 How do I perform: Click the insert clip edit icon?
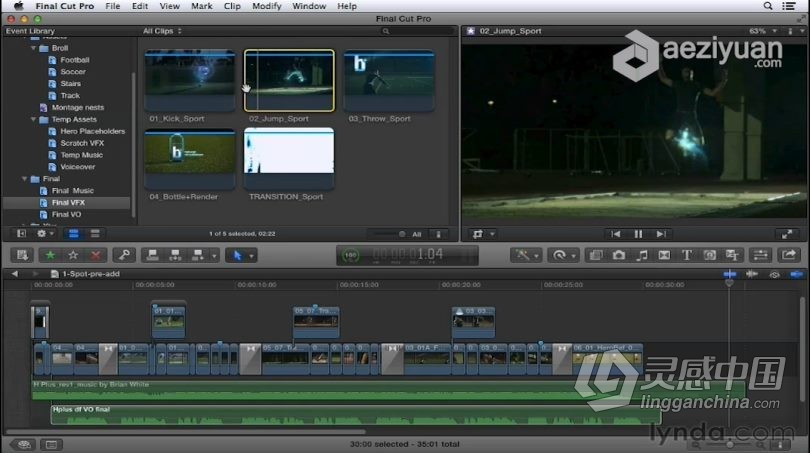tap(175, 255)
